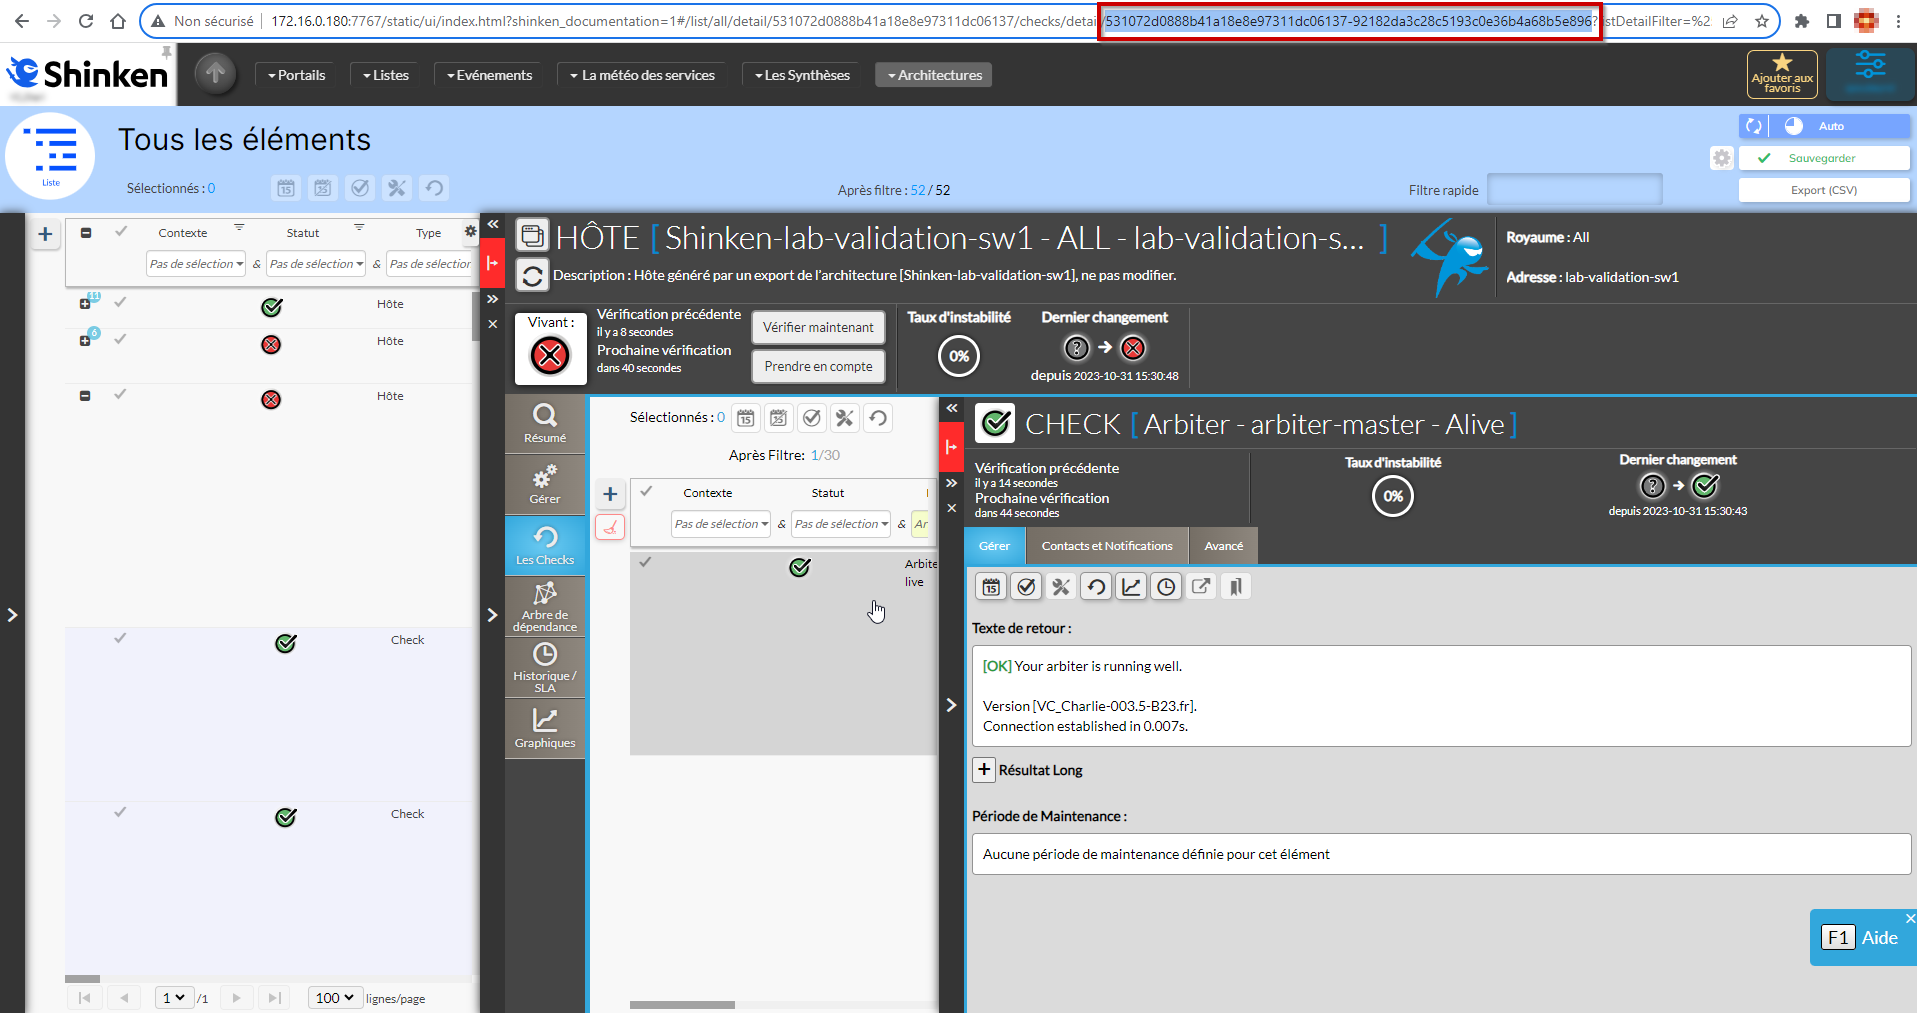This screenshot has height=1013, width=1917.
Task: Click the host refresh icon beside Description
Action: click(x=533, y=275)
